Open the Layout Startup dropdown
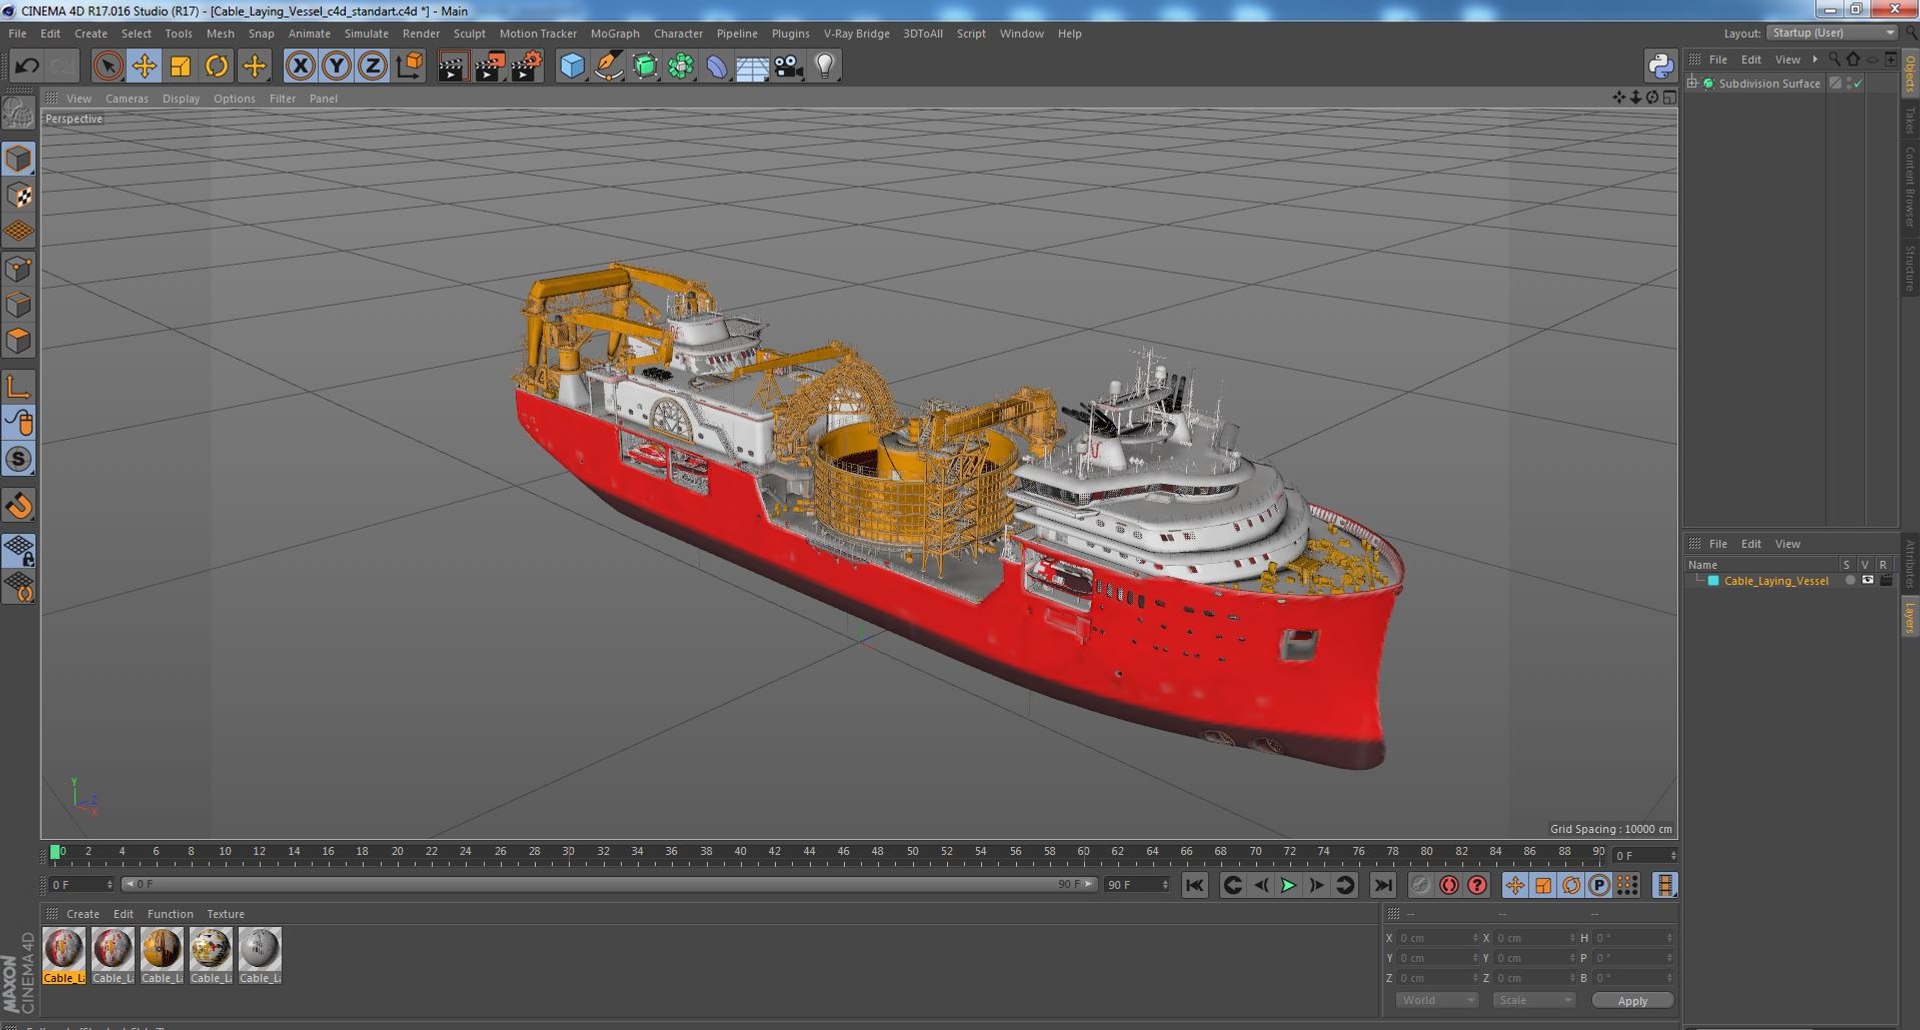The width and height of the screenshot is (1920, 1030). tap(1831, 33)
